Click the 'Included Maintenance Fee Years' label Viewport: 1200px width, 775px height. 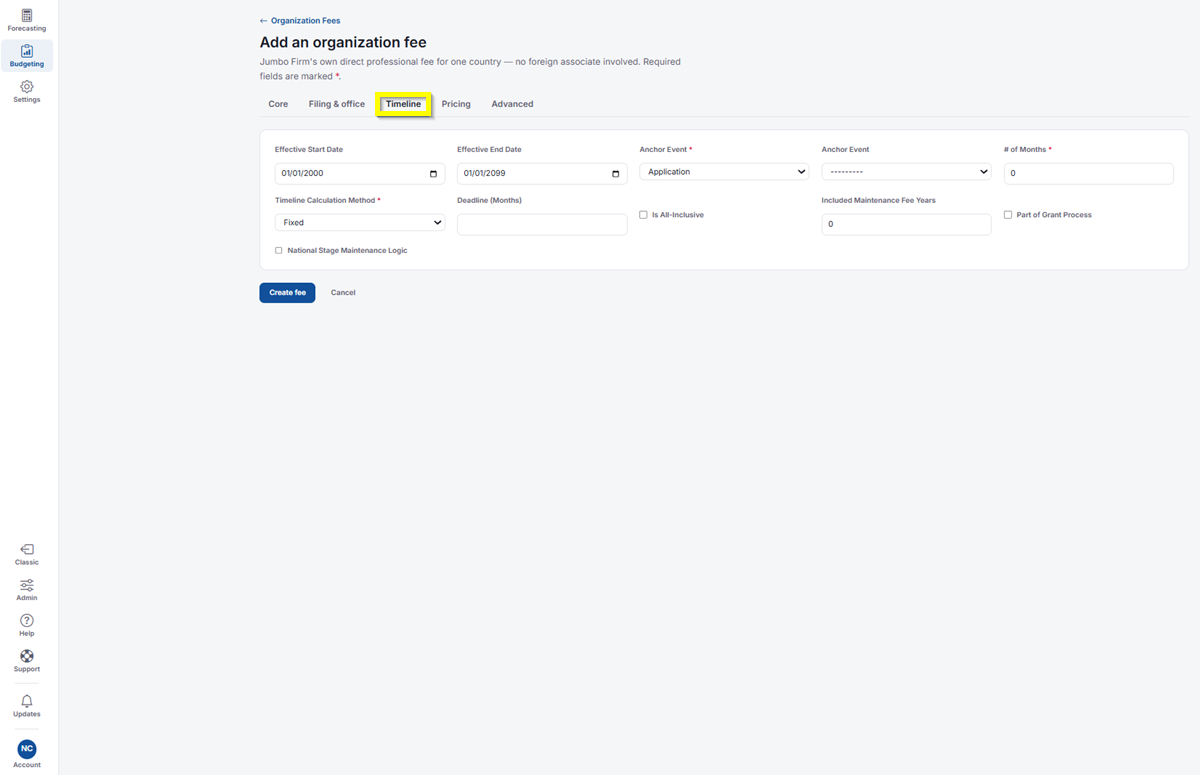click(x=879, y=201)
